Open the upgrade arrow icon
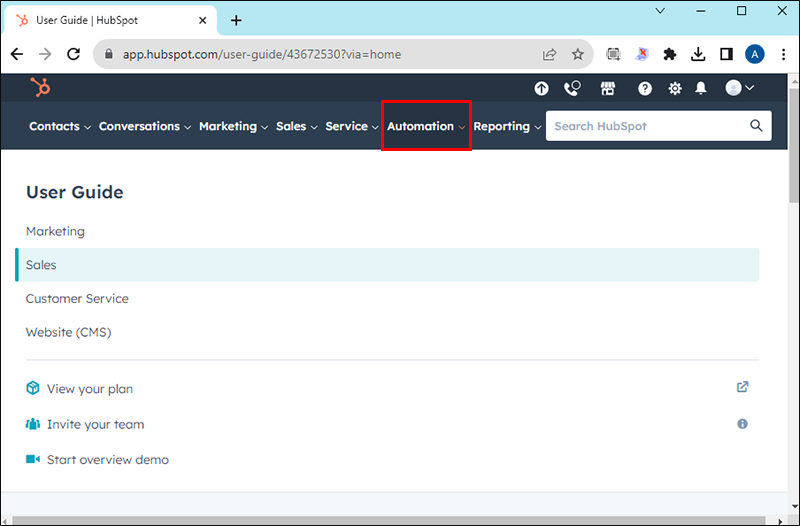Image resolution: width=800 pixels, height=526 pixels. pos(541,88)
